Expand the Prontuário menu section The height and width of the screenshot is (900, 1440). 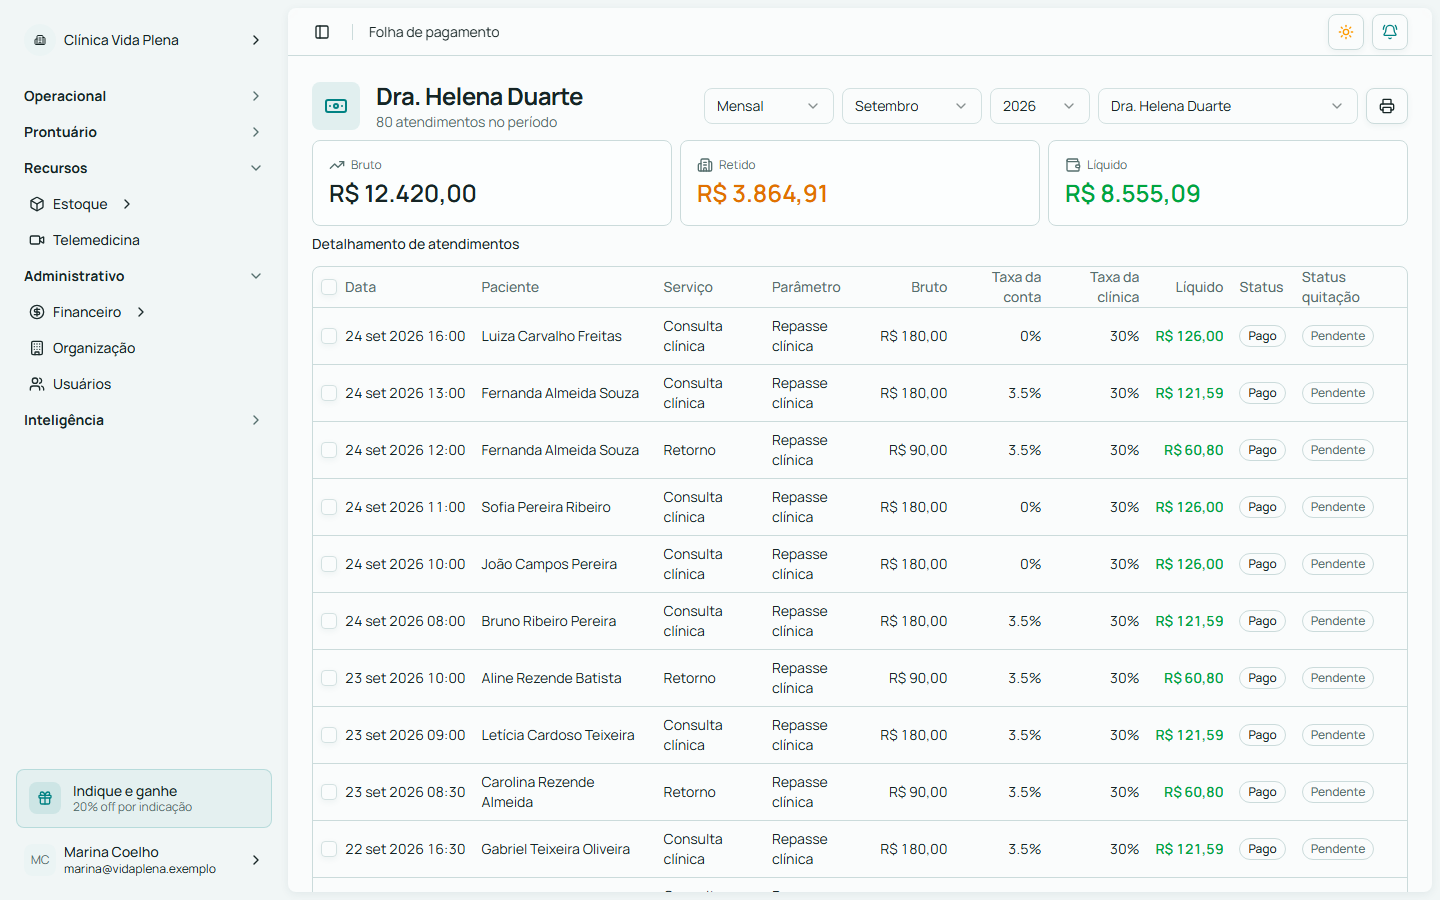[144, 132]
